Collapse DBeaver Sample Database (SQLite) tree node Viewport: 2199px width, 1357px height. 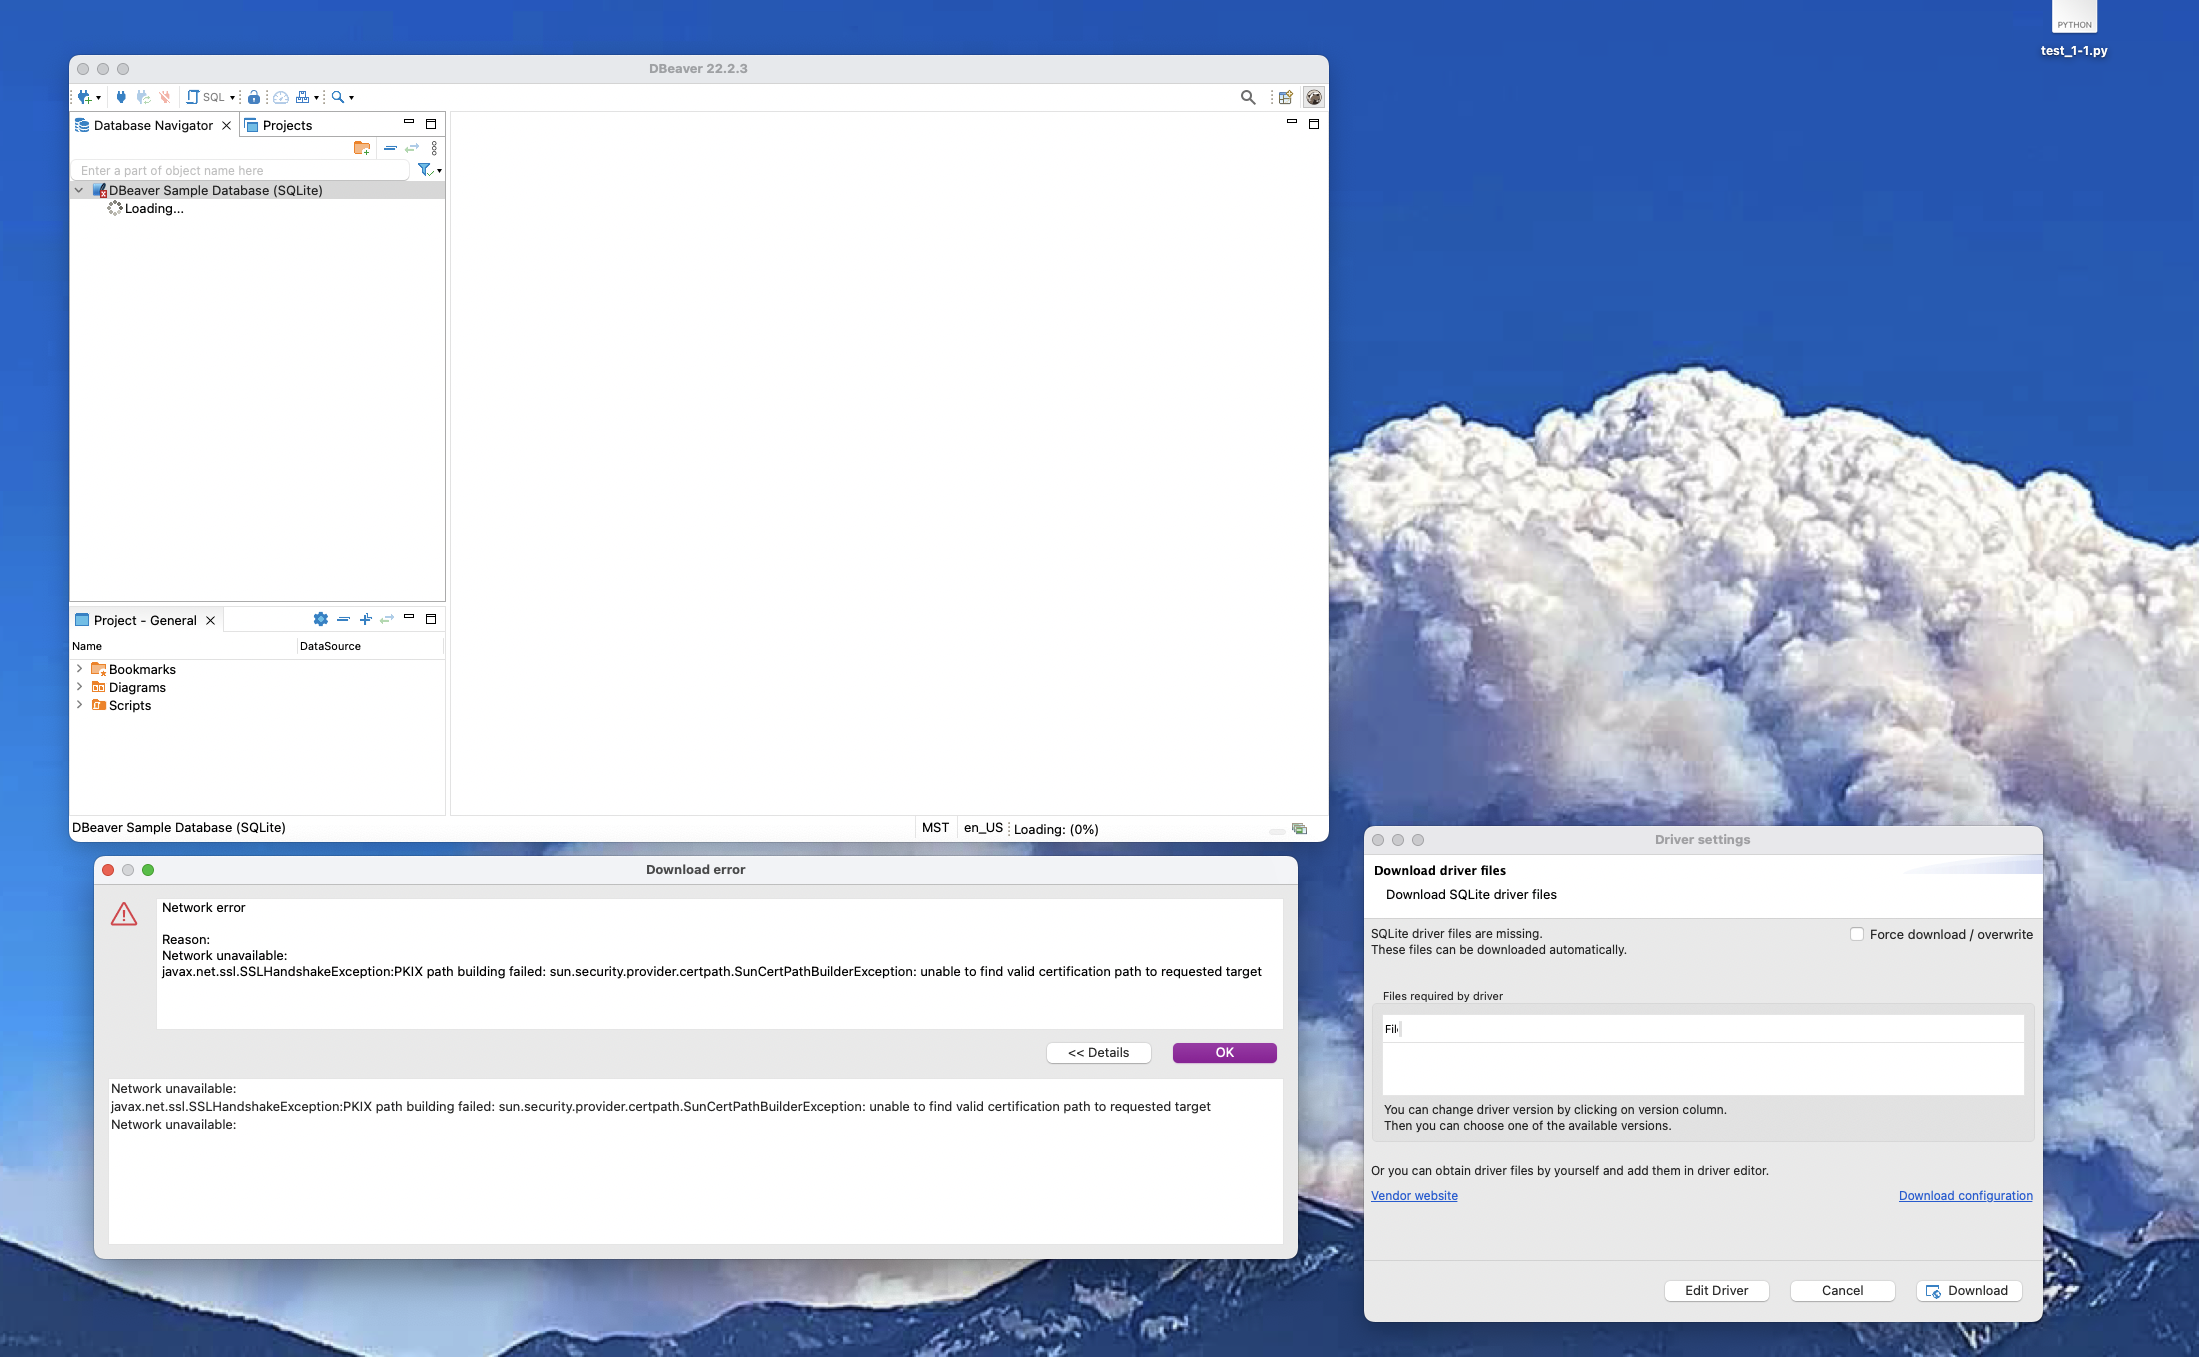[x=79, y=190]
